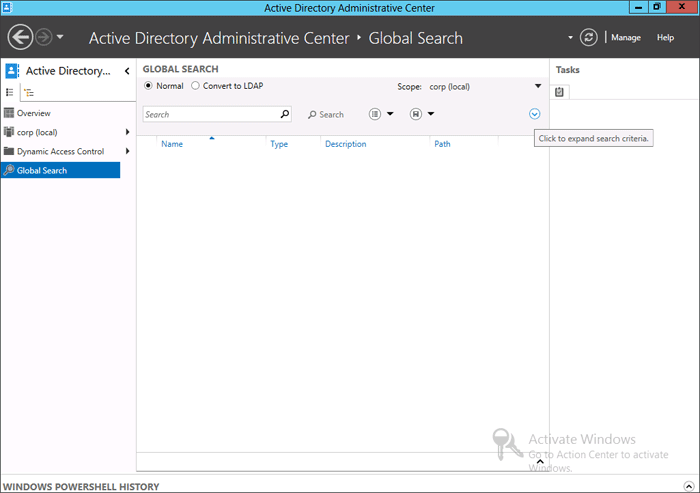
Task: Expand Dynamic Access Control submenu arrow
Action: click(128, 151)
